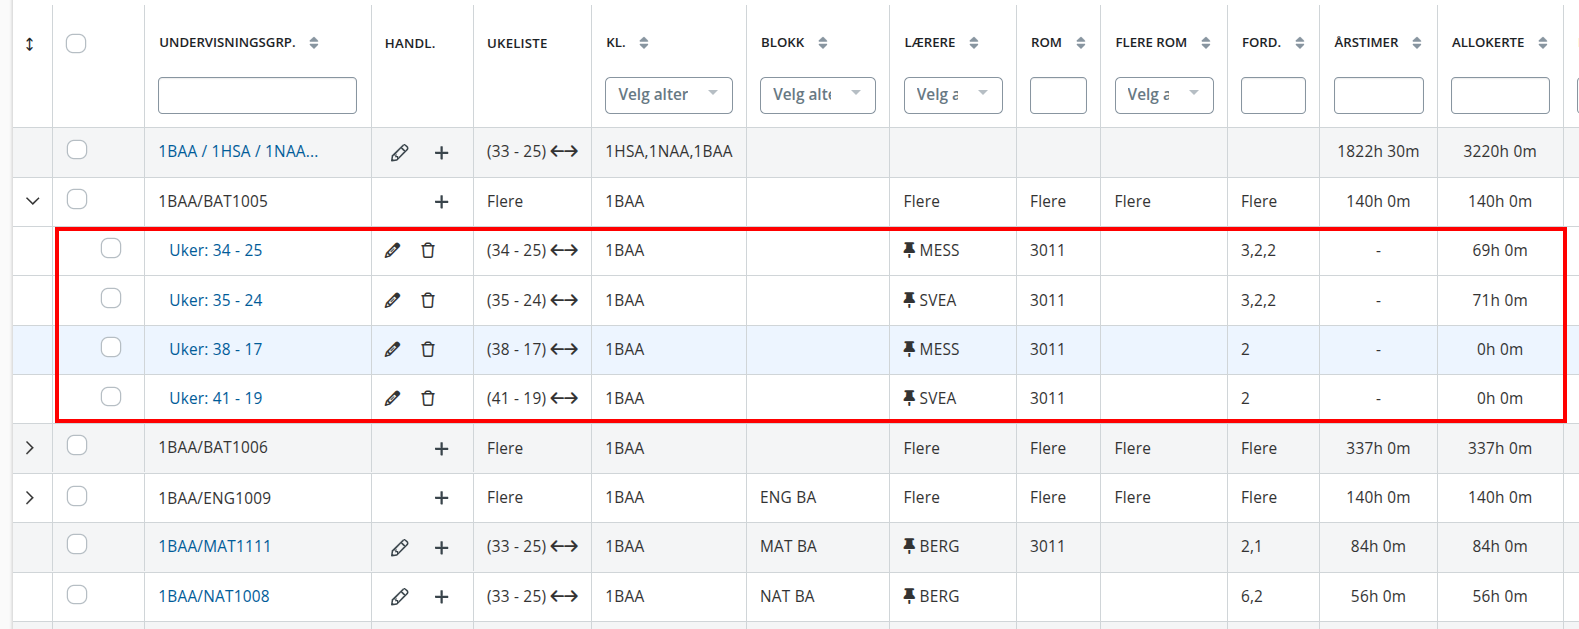1579x629 pixels.
Task: Open the 1BAA/MAT1111 link
Action: point(215,546)
